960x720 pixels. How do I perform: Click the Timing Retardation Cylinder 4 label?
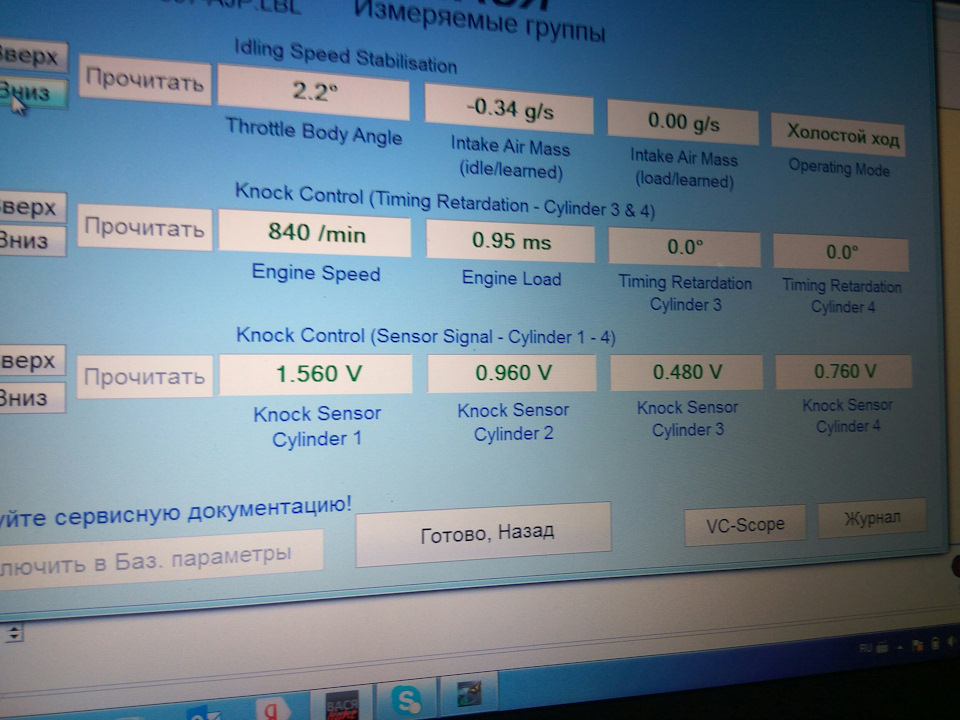[842, 296]
